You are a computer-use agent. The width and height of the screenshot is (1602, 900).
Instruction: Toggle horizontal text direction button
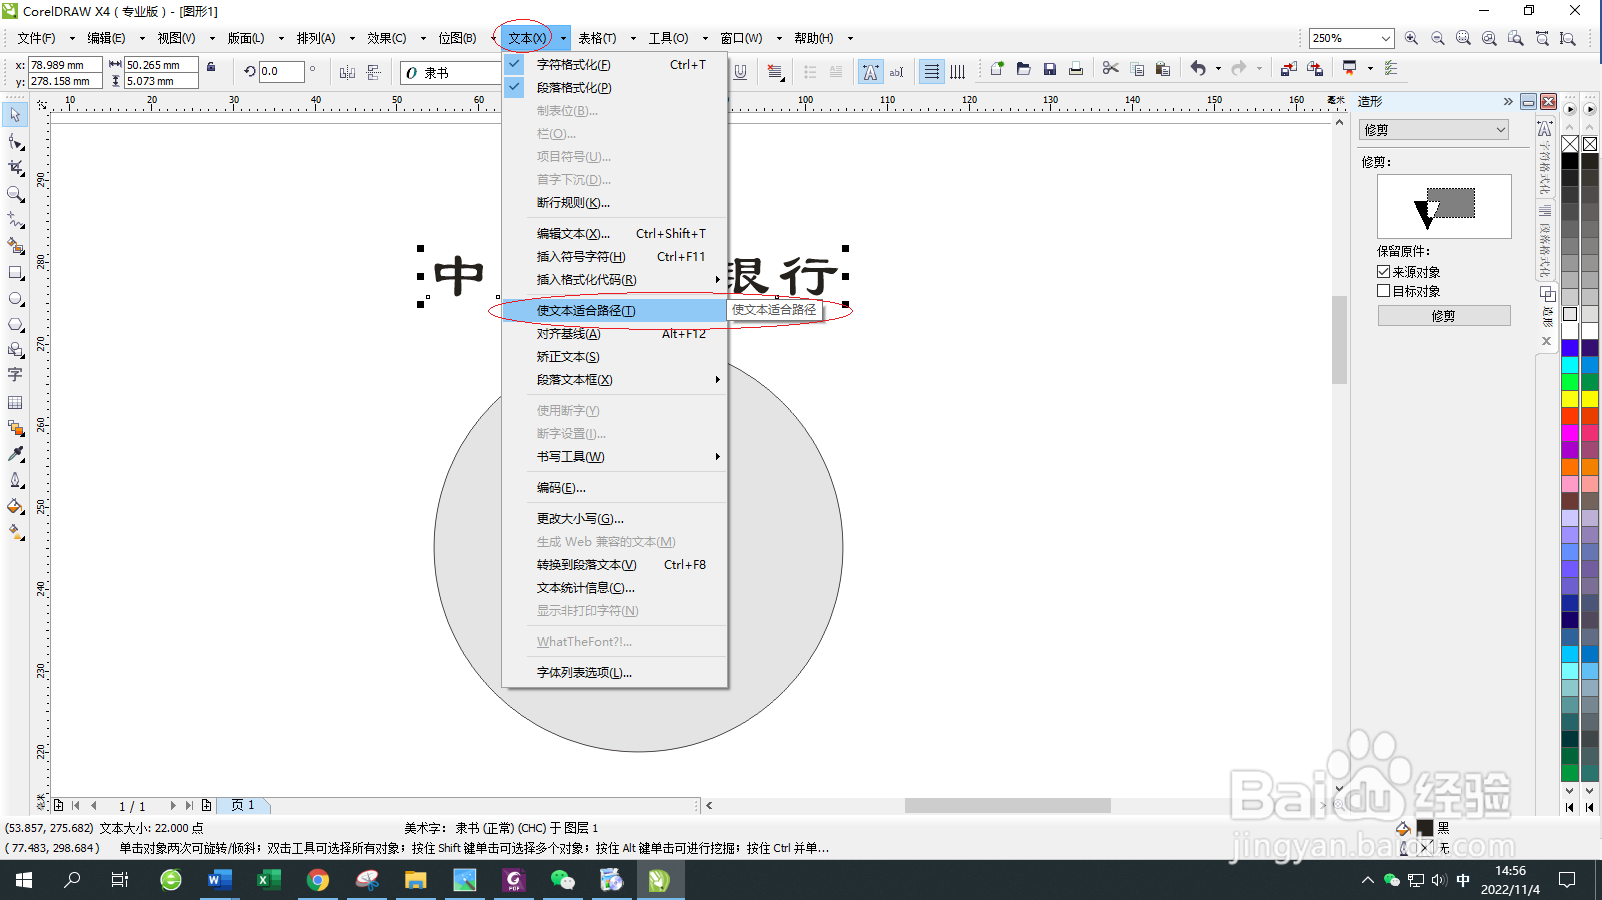[x=931, y=72]
